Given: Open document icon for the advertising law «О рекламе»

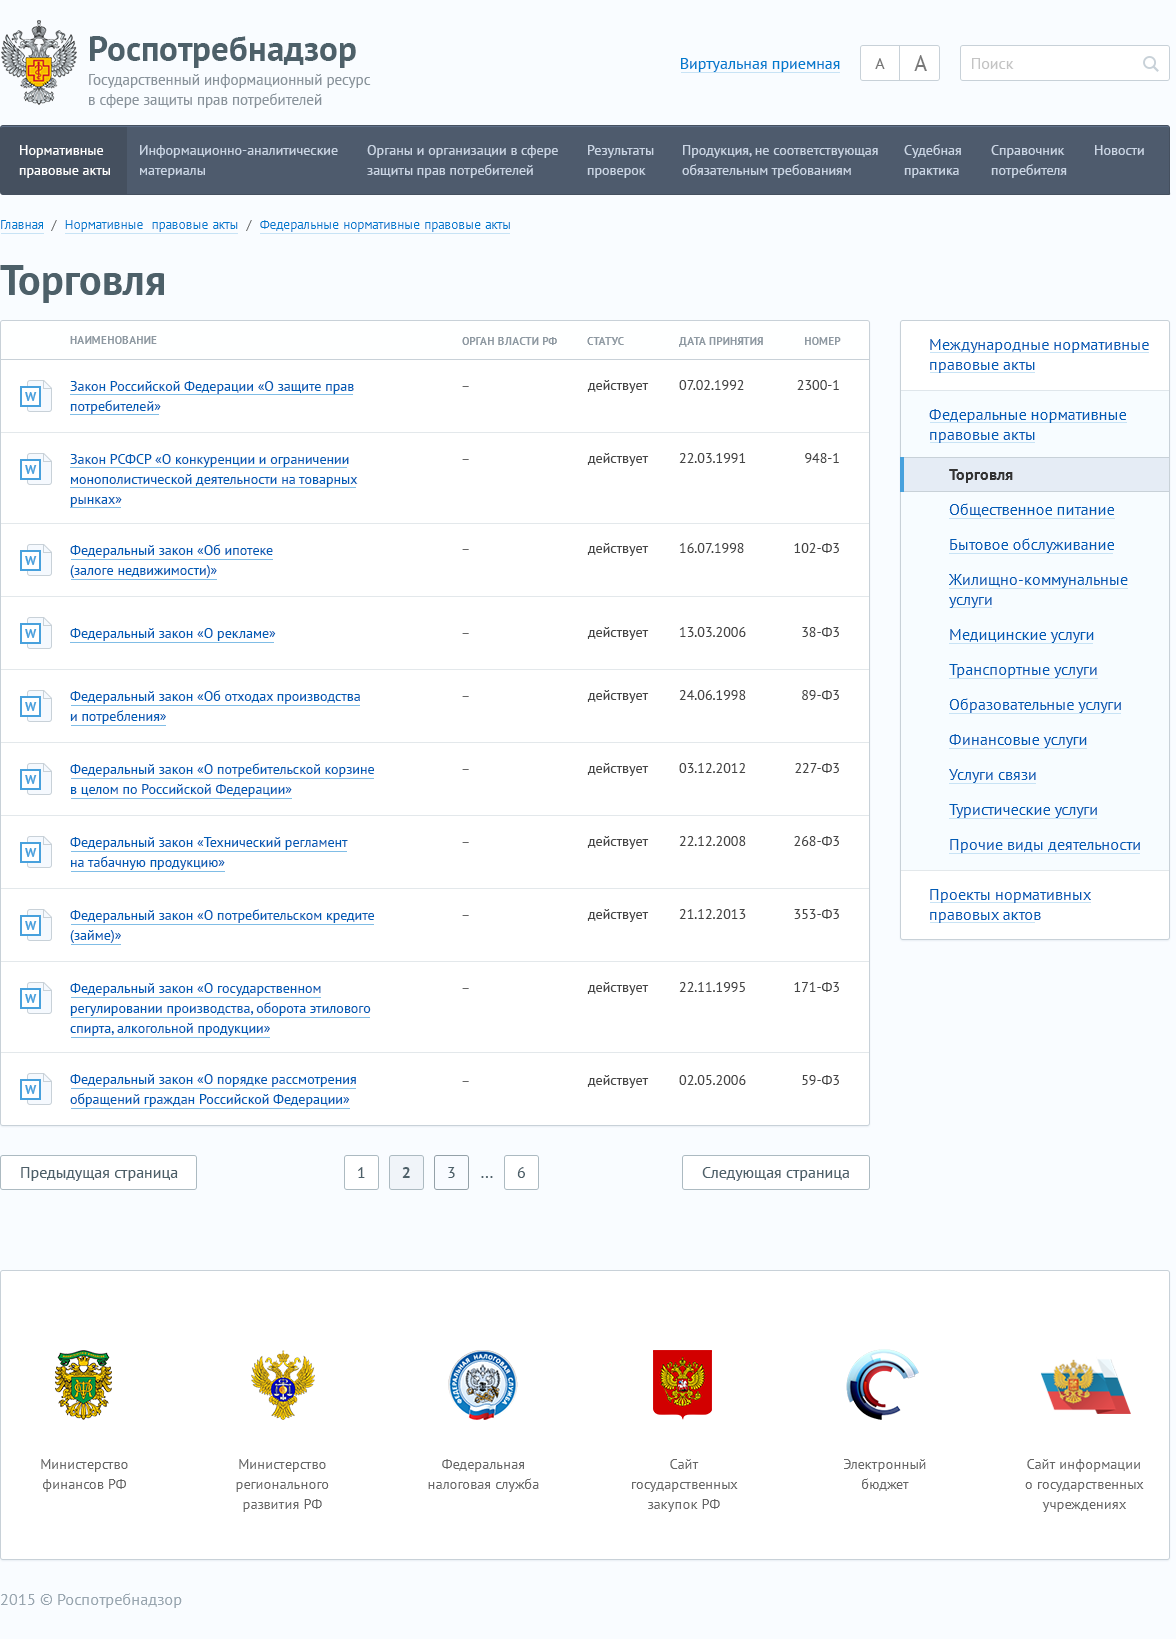Looking at the screenshot, I should [35, 633].
